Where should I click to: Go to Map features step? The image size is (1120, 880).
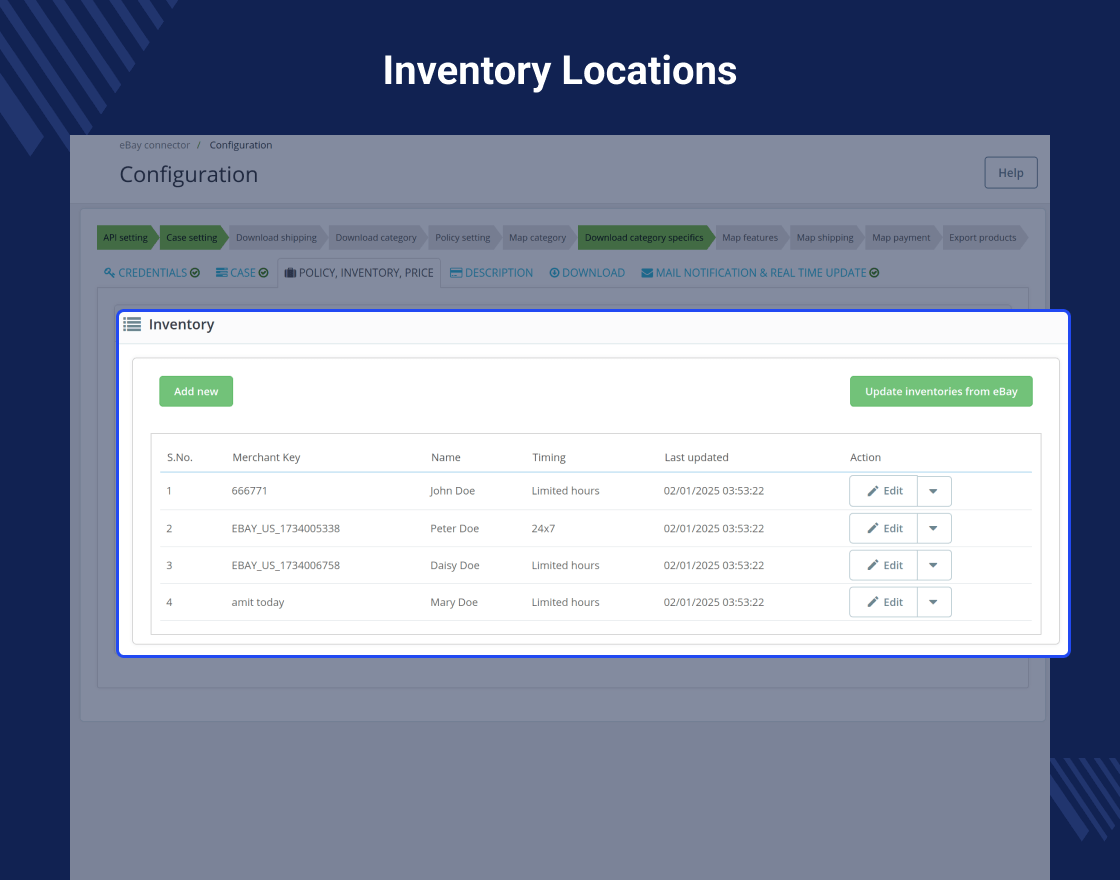coord(750,238)
